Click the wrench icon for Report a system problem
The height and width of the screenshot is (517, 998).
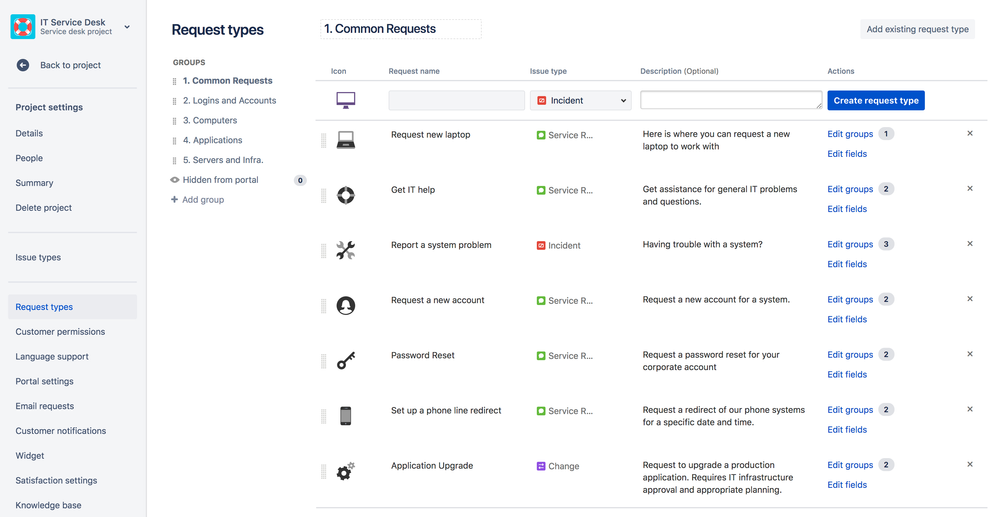coord(346,250)
